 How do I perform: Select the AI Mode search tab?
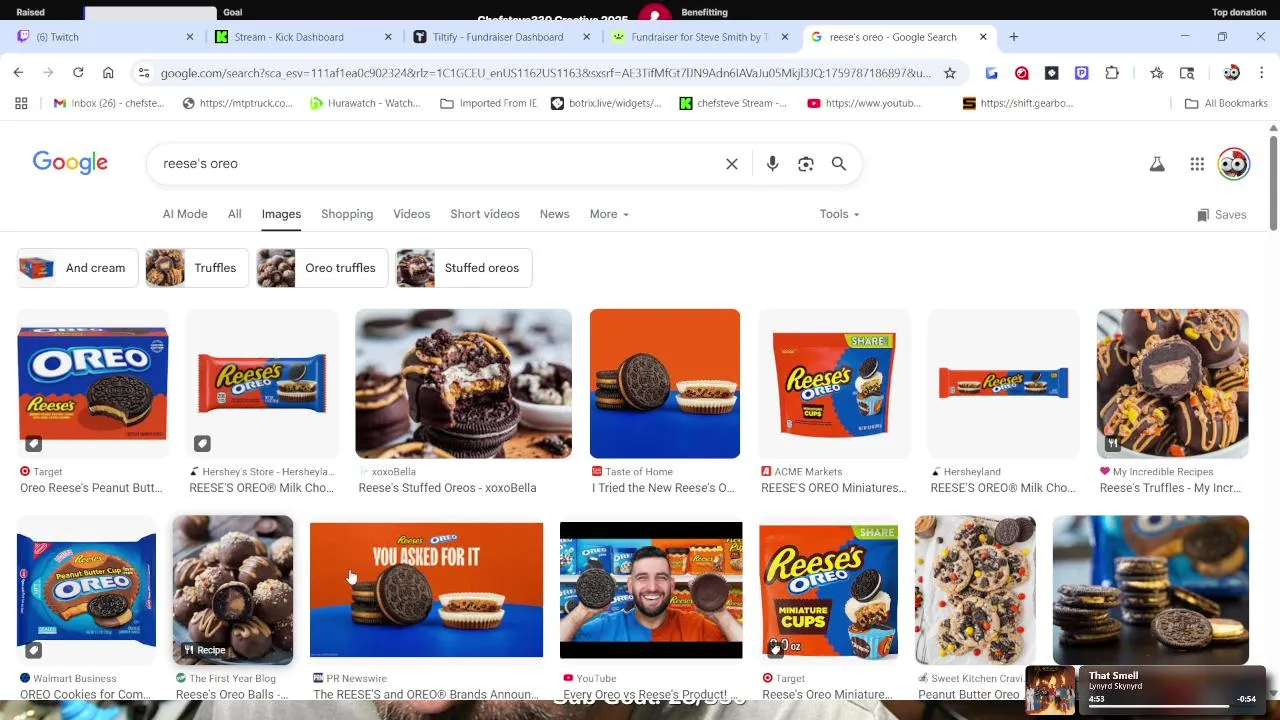(x=185, y=214)
